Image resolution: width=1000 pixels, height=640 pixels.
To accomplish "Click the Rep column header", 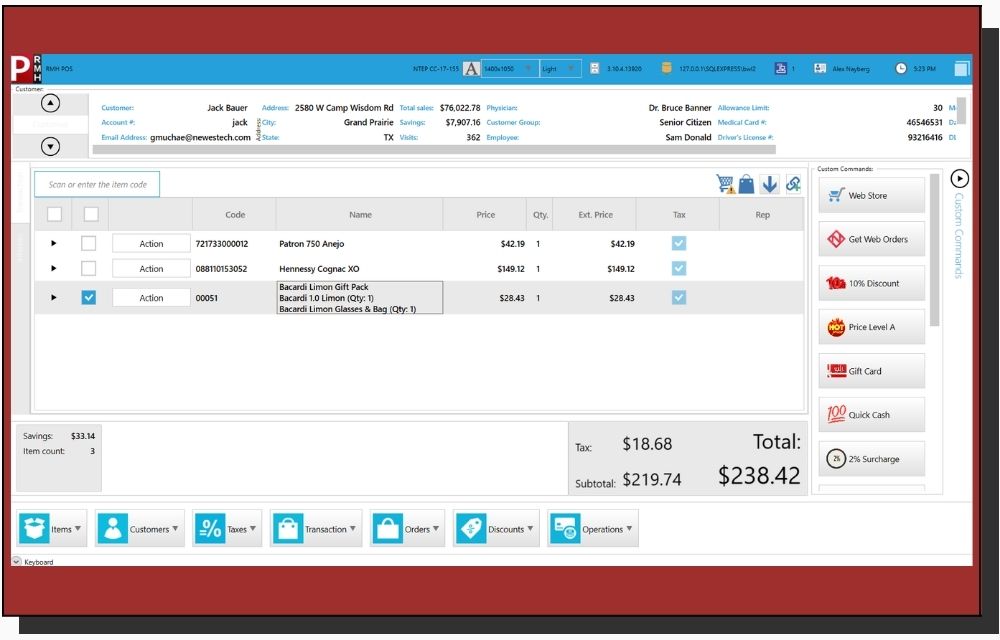I will (x=761, y=214).
